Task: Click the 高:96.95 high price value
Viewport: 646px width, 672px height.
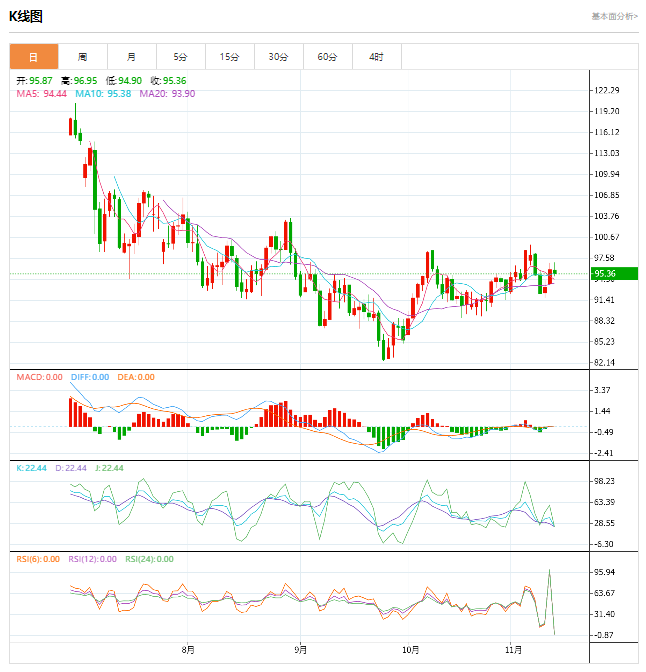Action: pyautogui.click(x=79, y=81)
